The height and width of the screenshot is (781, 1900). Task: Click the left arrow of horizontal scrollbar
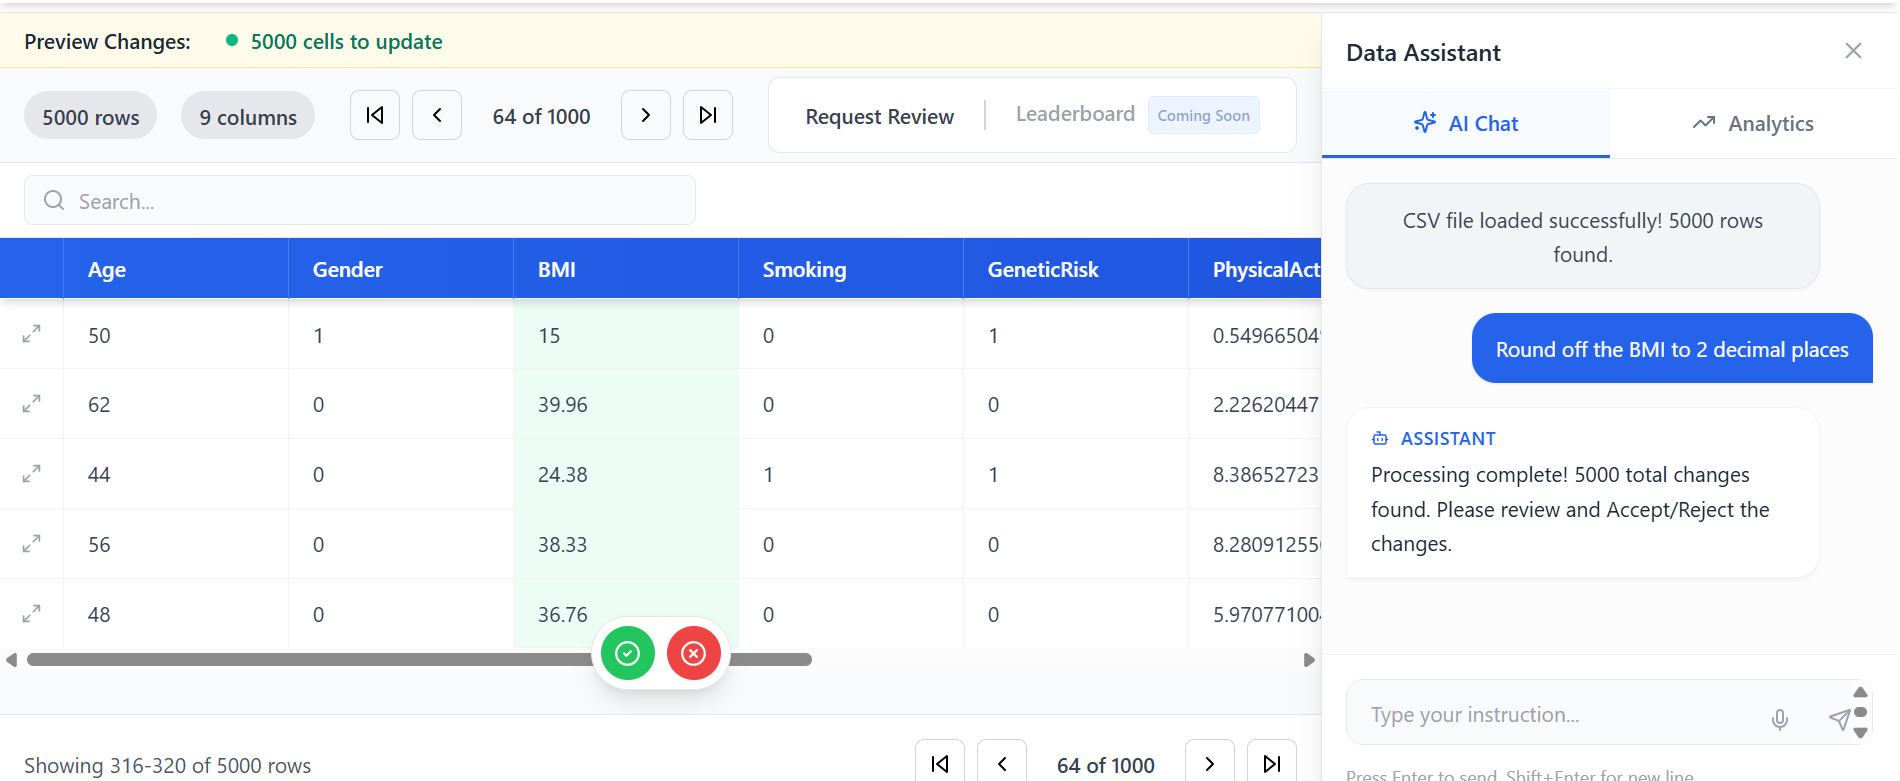(11, 660)
